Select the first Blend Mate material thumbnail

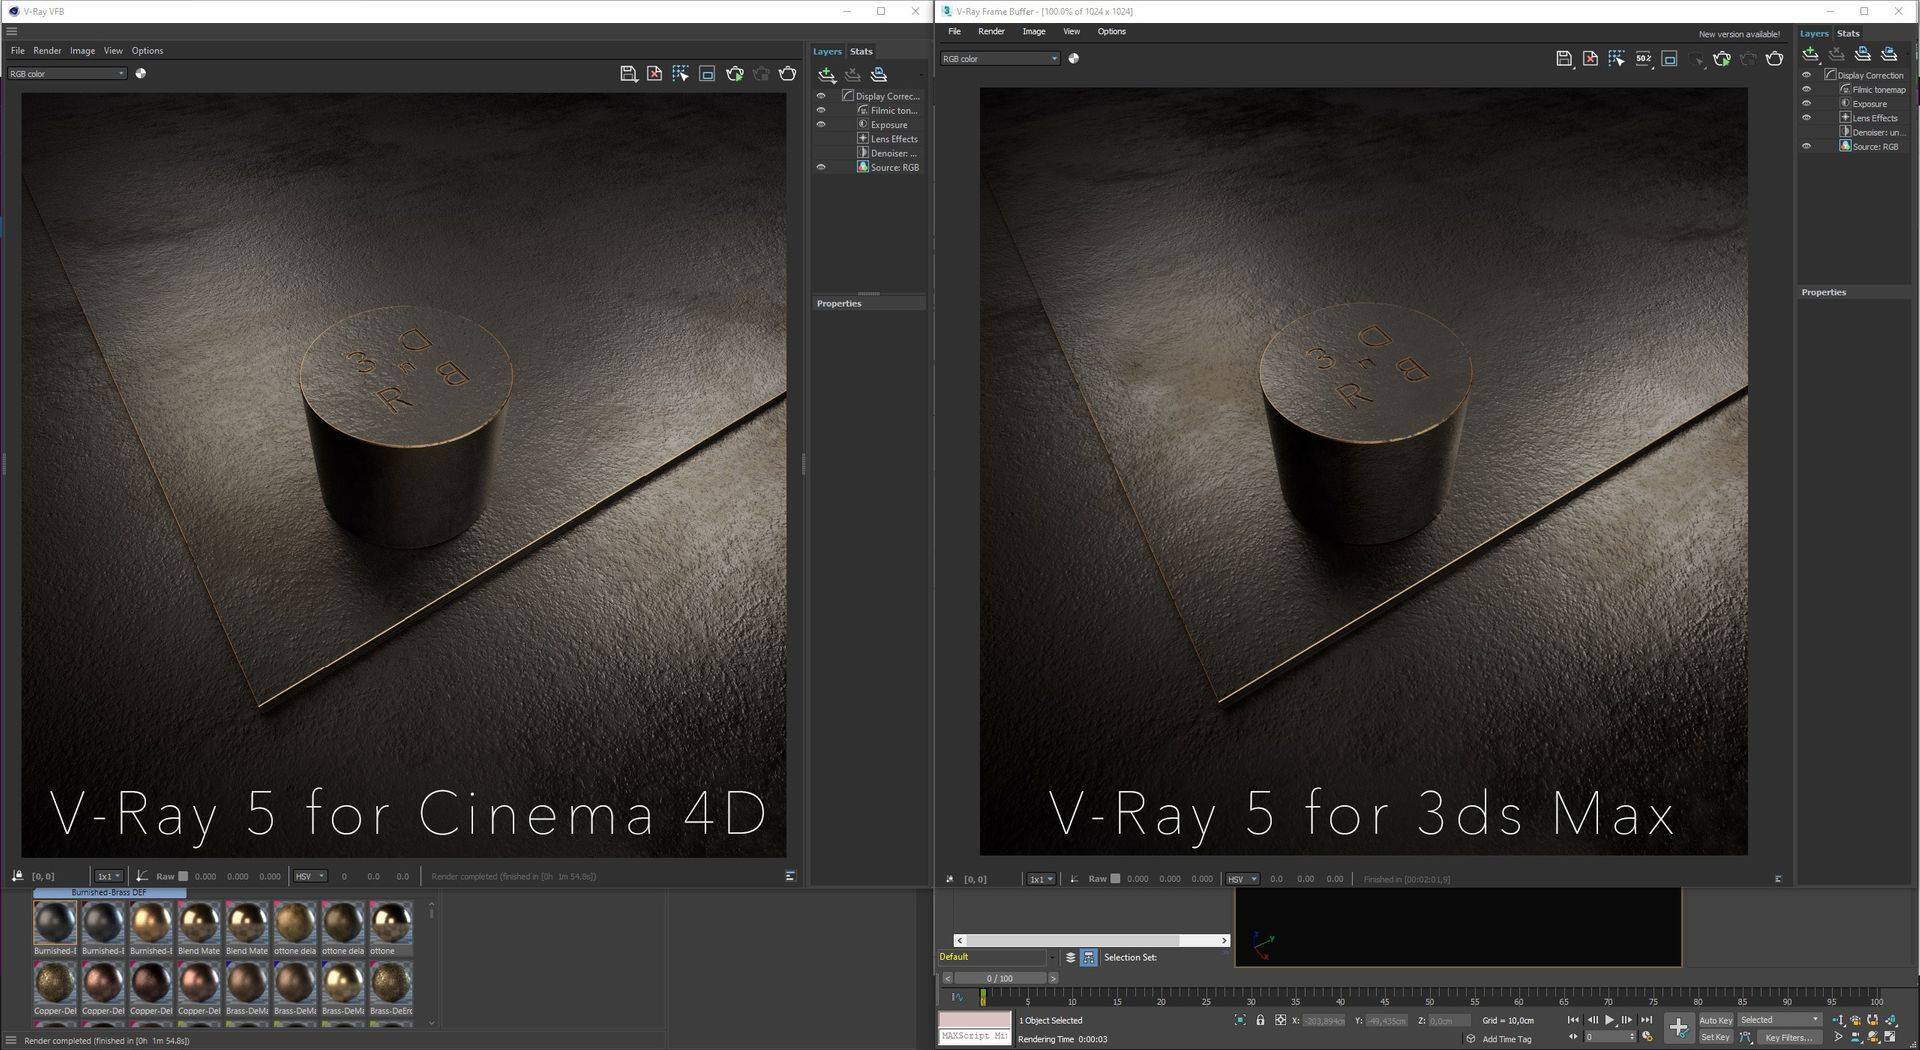pos(199,923)
